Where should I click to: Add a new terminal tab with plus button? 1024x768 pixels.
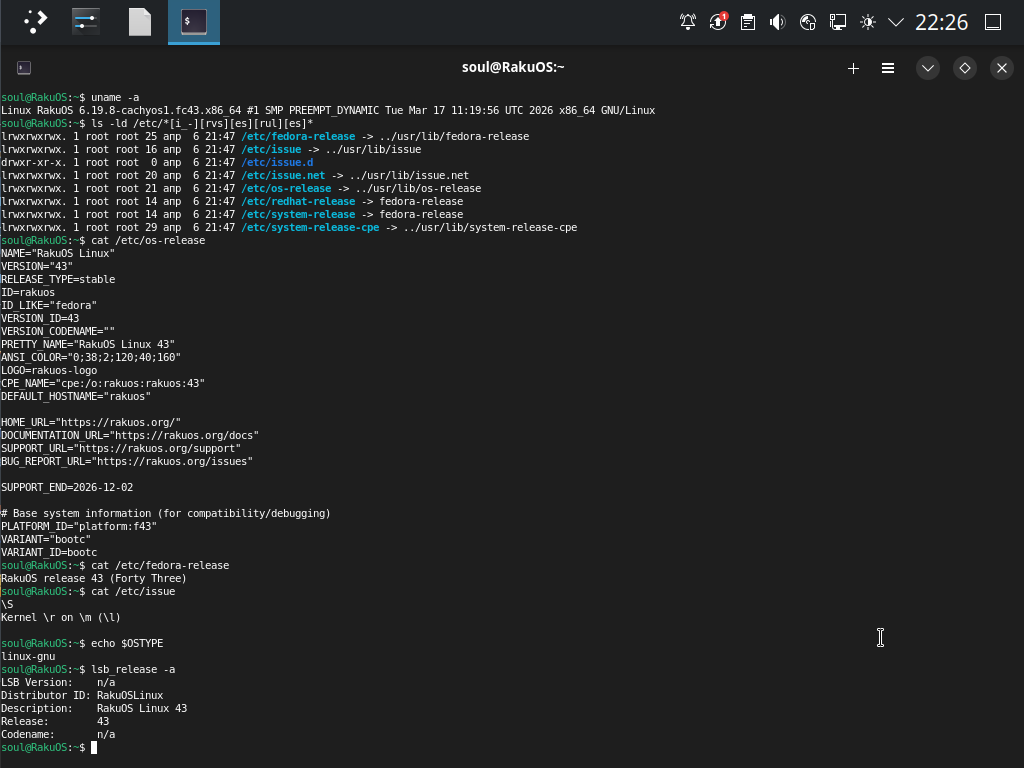[853, 68]
